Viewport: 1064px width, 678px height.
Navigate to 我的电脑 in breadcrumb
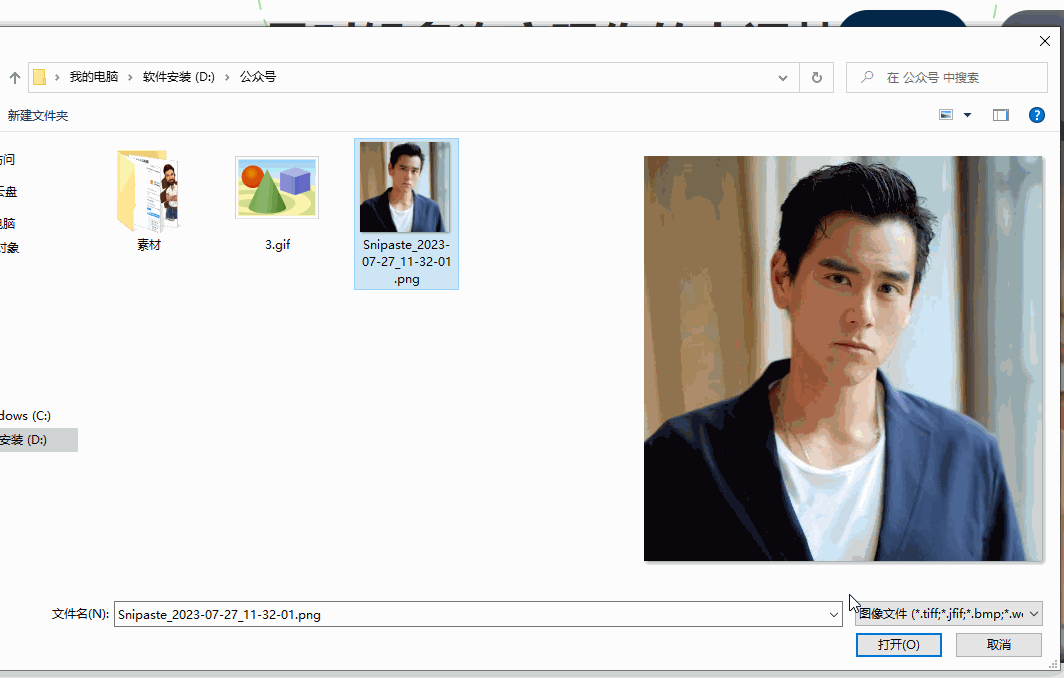click(x=93, y=77)
